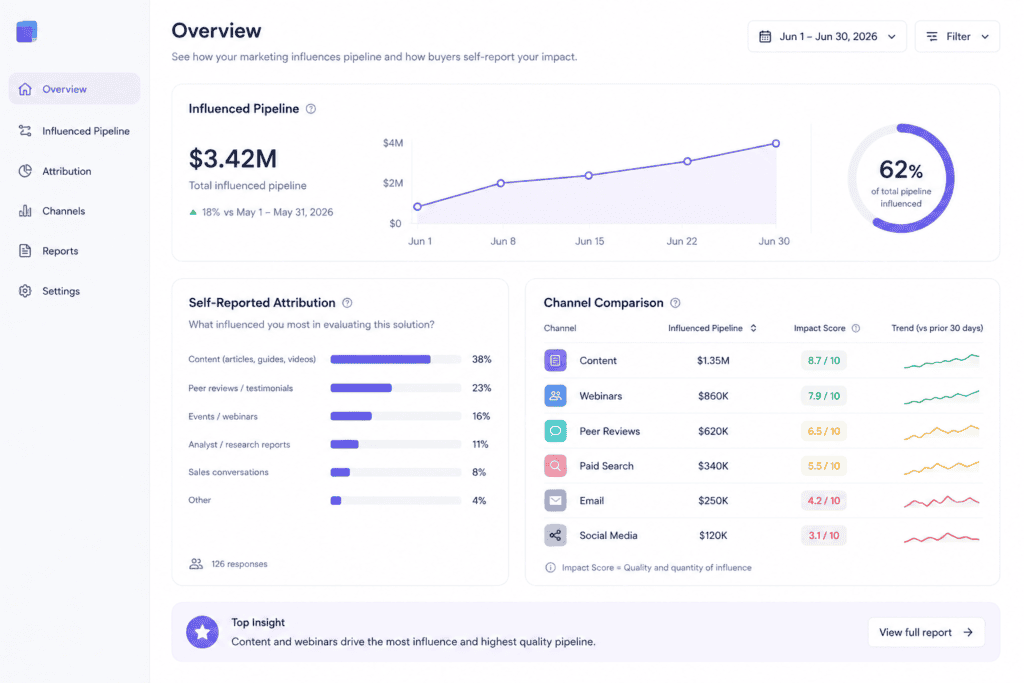
Task: Click Content's 8.7 / 10 score badge
Action: (824, 360)
